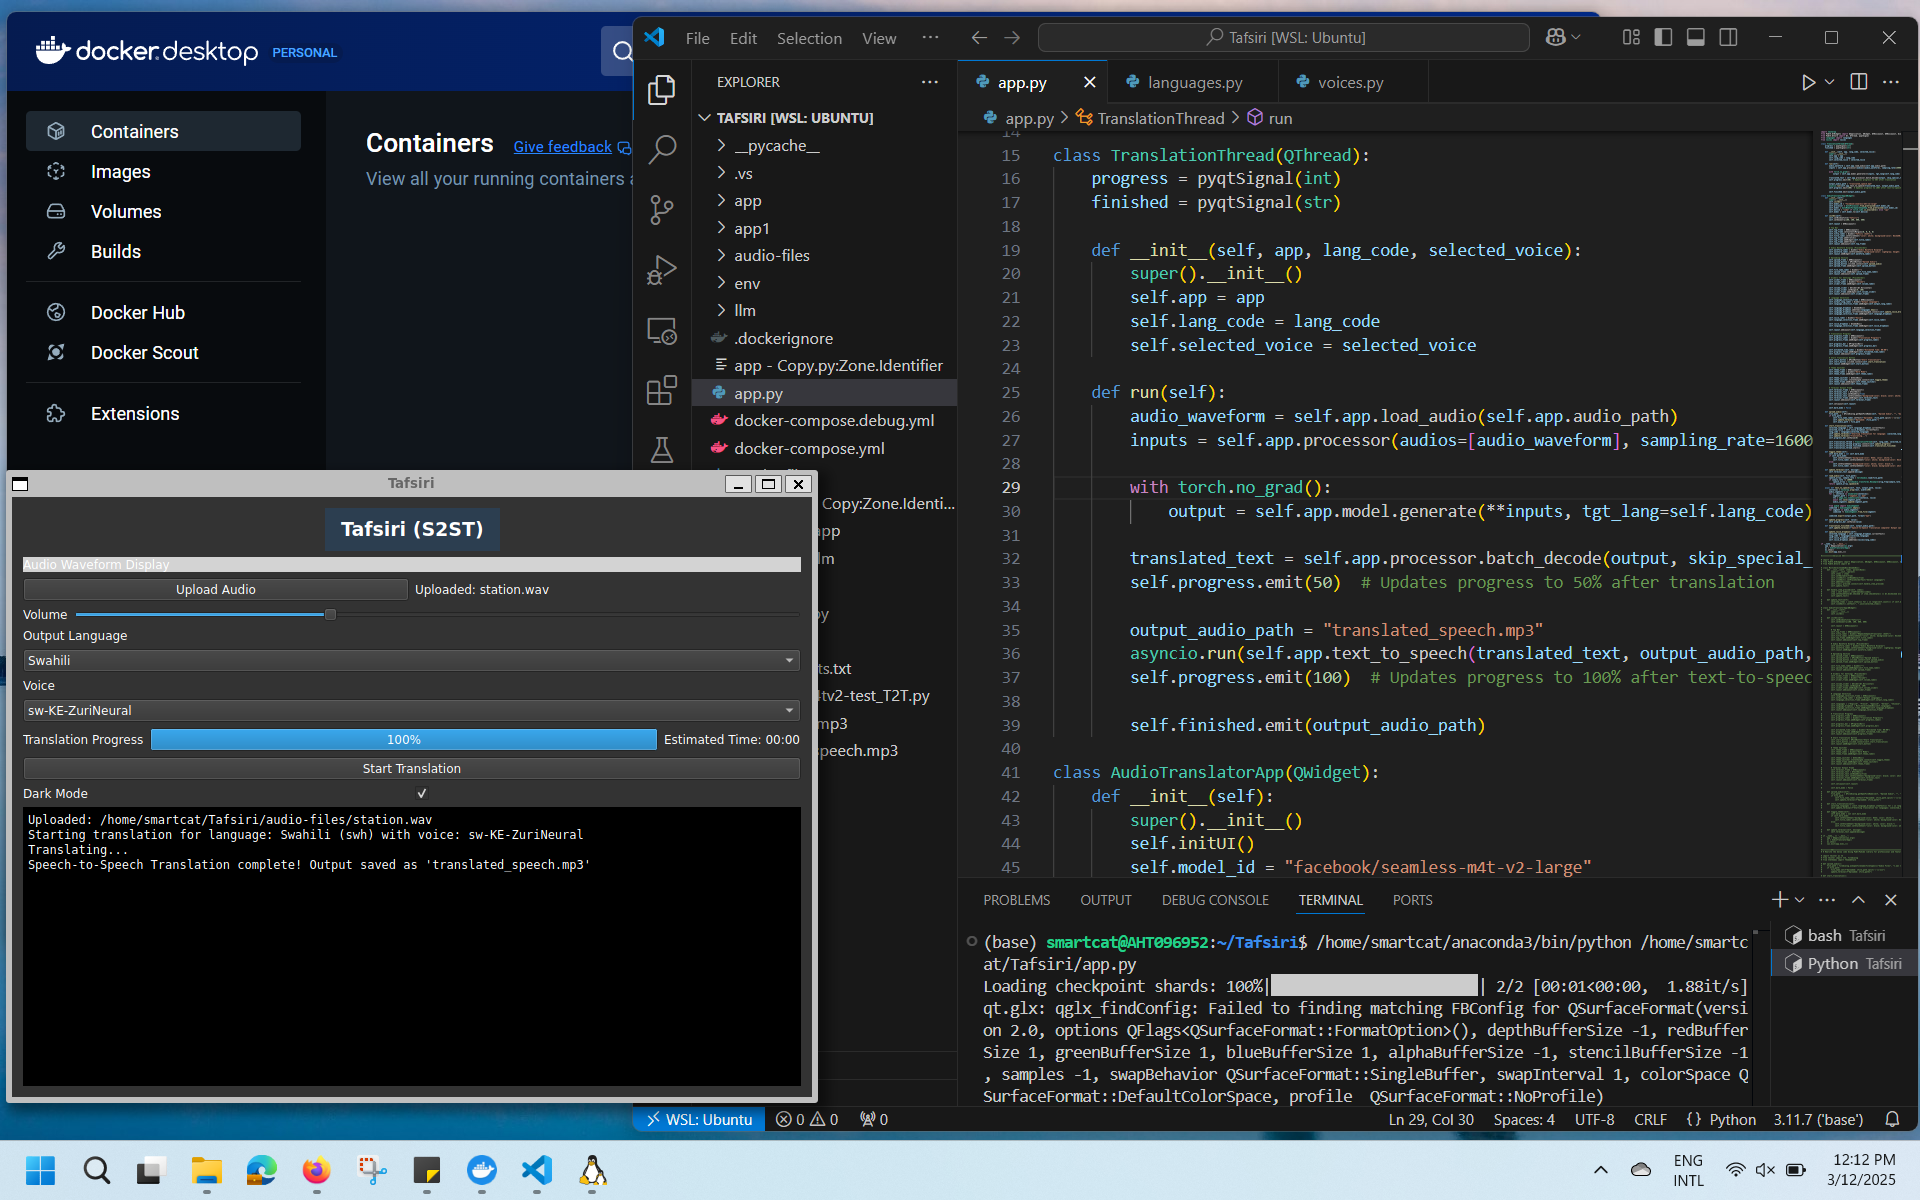This screenshot has width=1920, height=1200.
Task: Click Give feedback link in Docker Desktop
Action: click(x=562, y=147)
